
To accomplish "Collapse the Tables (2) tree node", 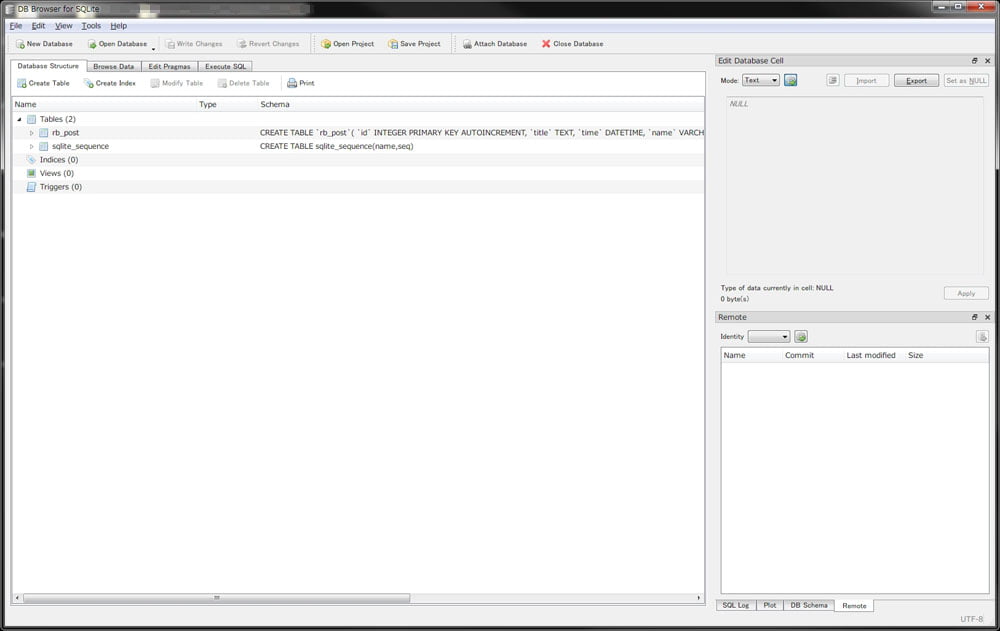I will pos(19,119).
